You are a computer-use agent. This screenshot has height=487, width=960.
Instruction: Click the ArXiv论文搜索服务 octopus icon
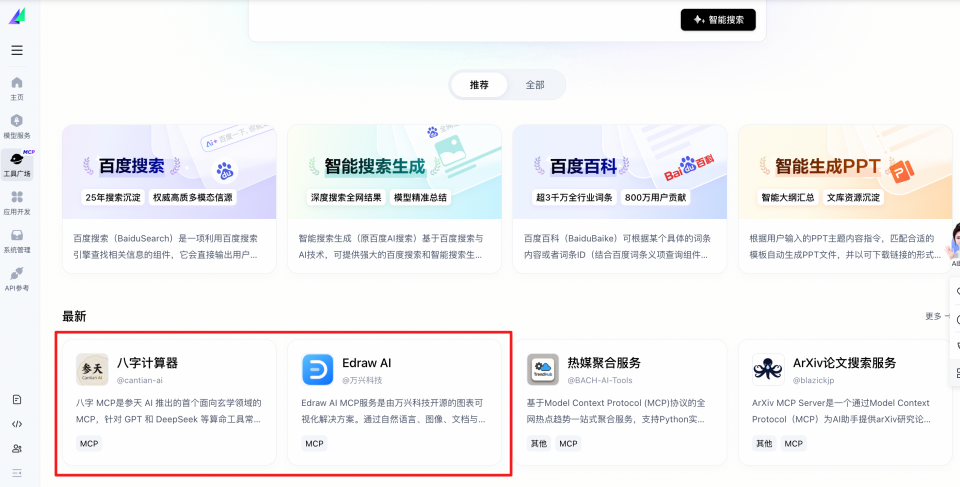coord(768,369)
